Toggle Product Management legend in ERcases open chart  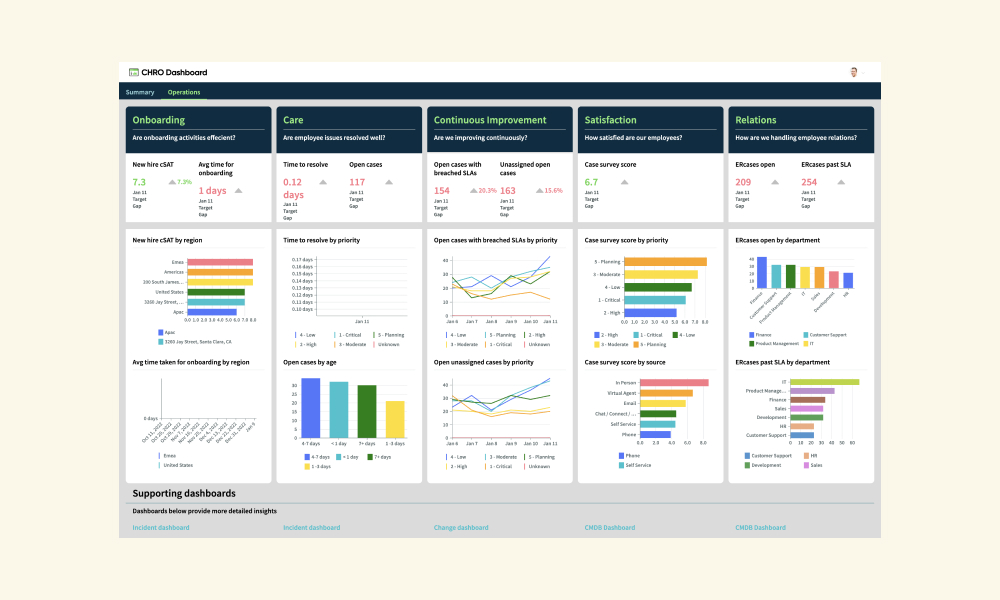[x=774, y=344]
